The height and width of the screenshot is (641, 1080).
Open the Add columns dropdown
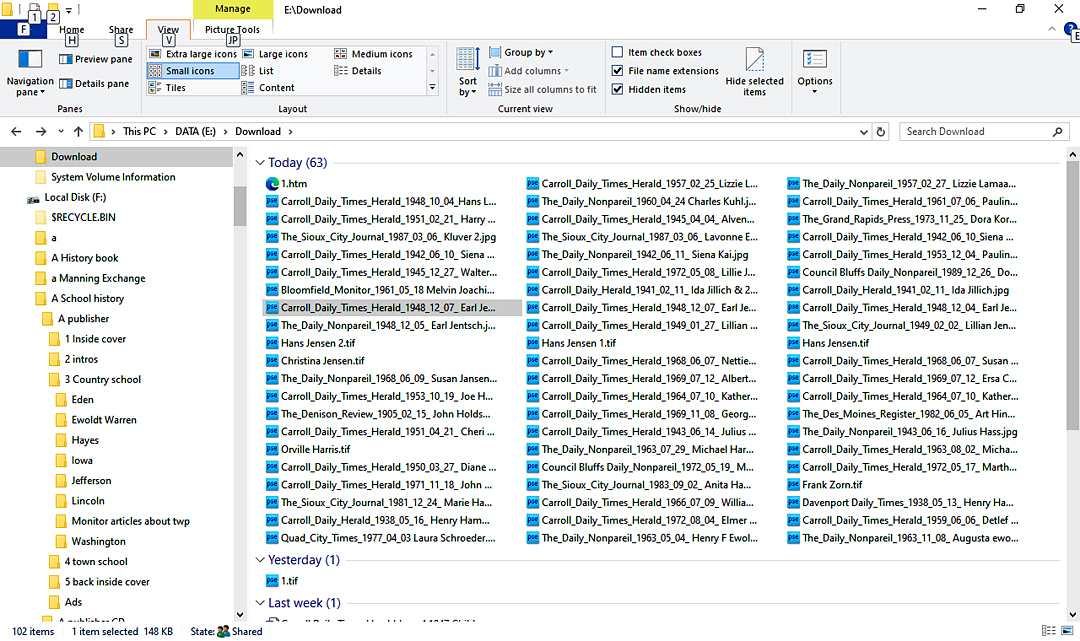pyautogui.click(x=528, y=71)
